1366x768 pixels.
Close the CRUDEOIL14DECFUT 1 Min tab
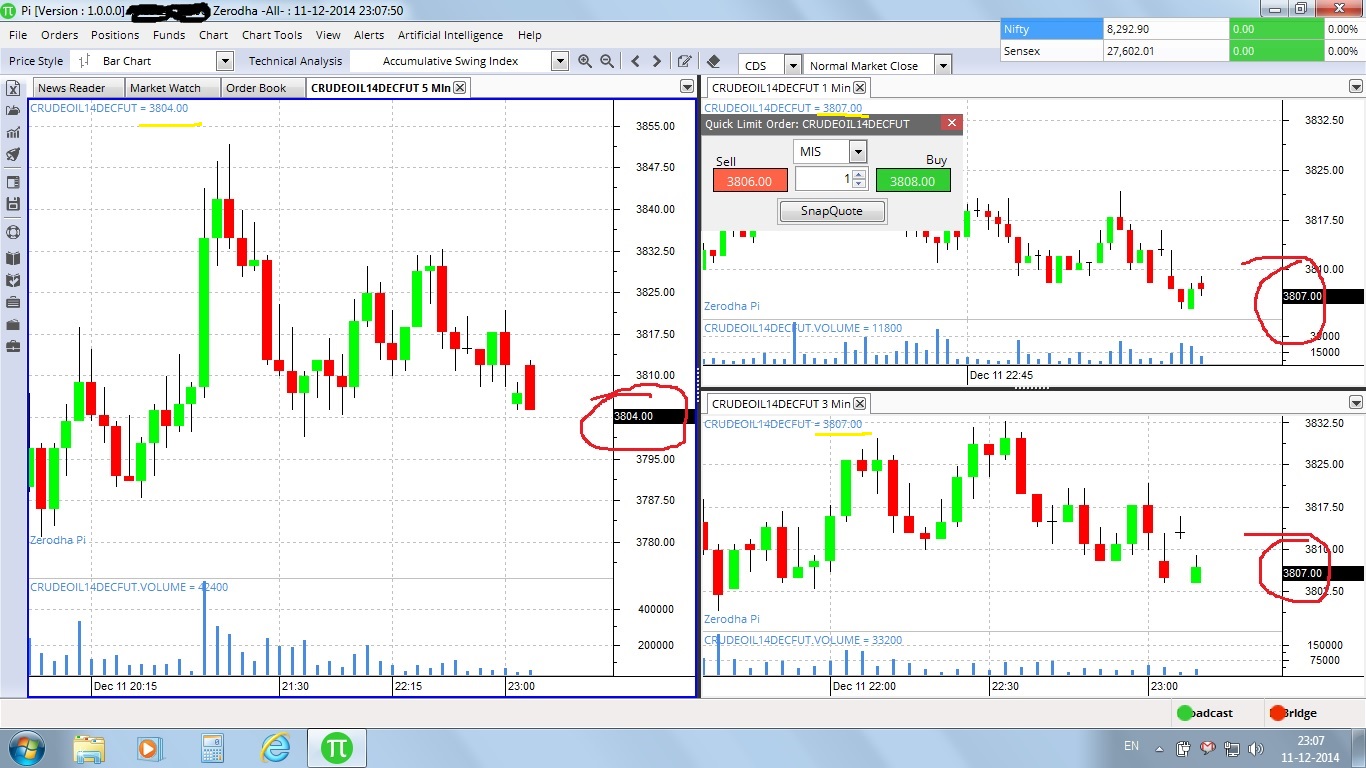click(860, 88)
